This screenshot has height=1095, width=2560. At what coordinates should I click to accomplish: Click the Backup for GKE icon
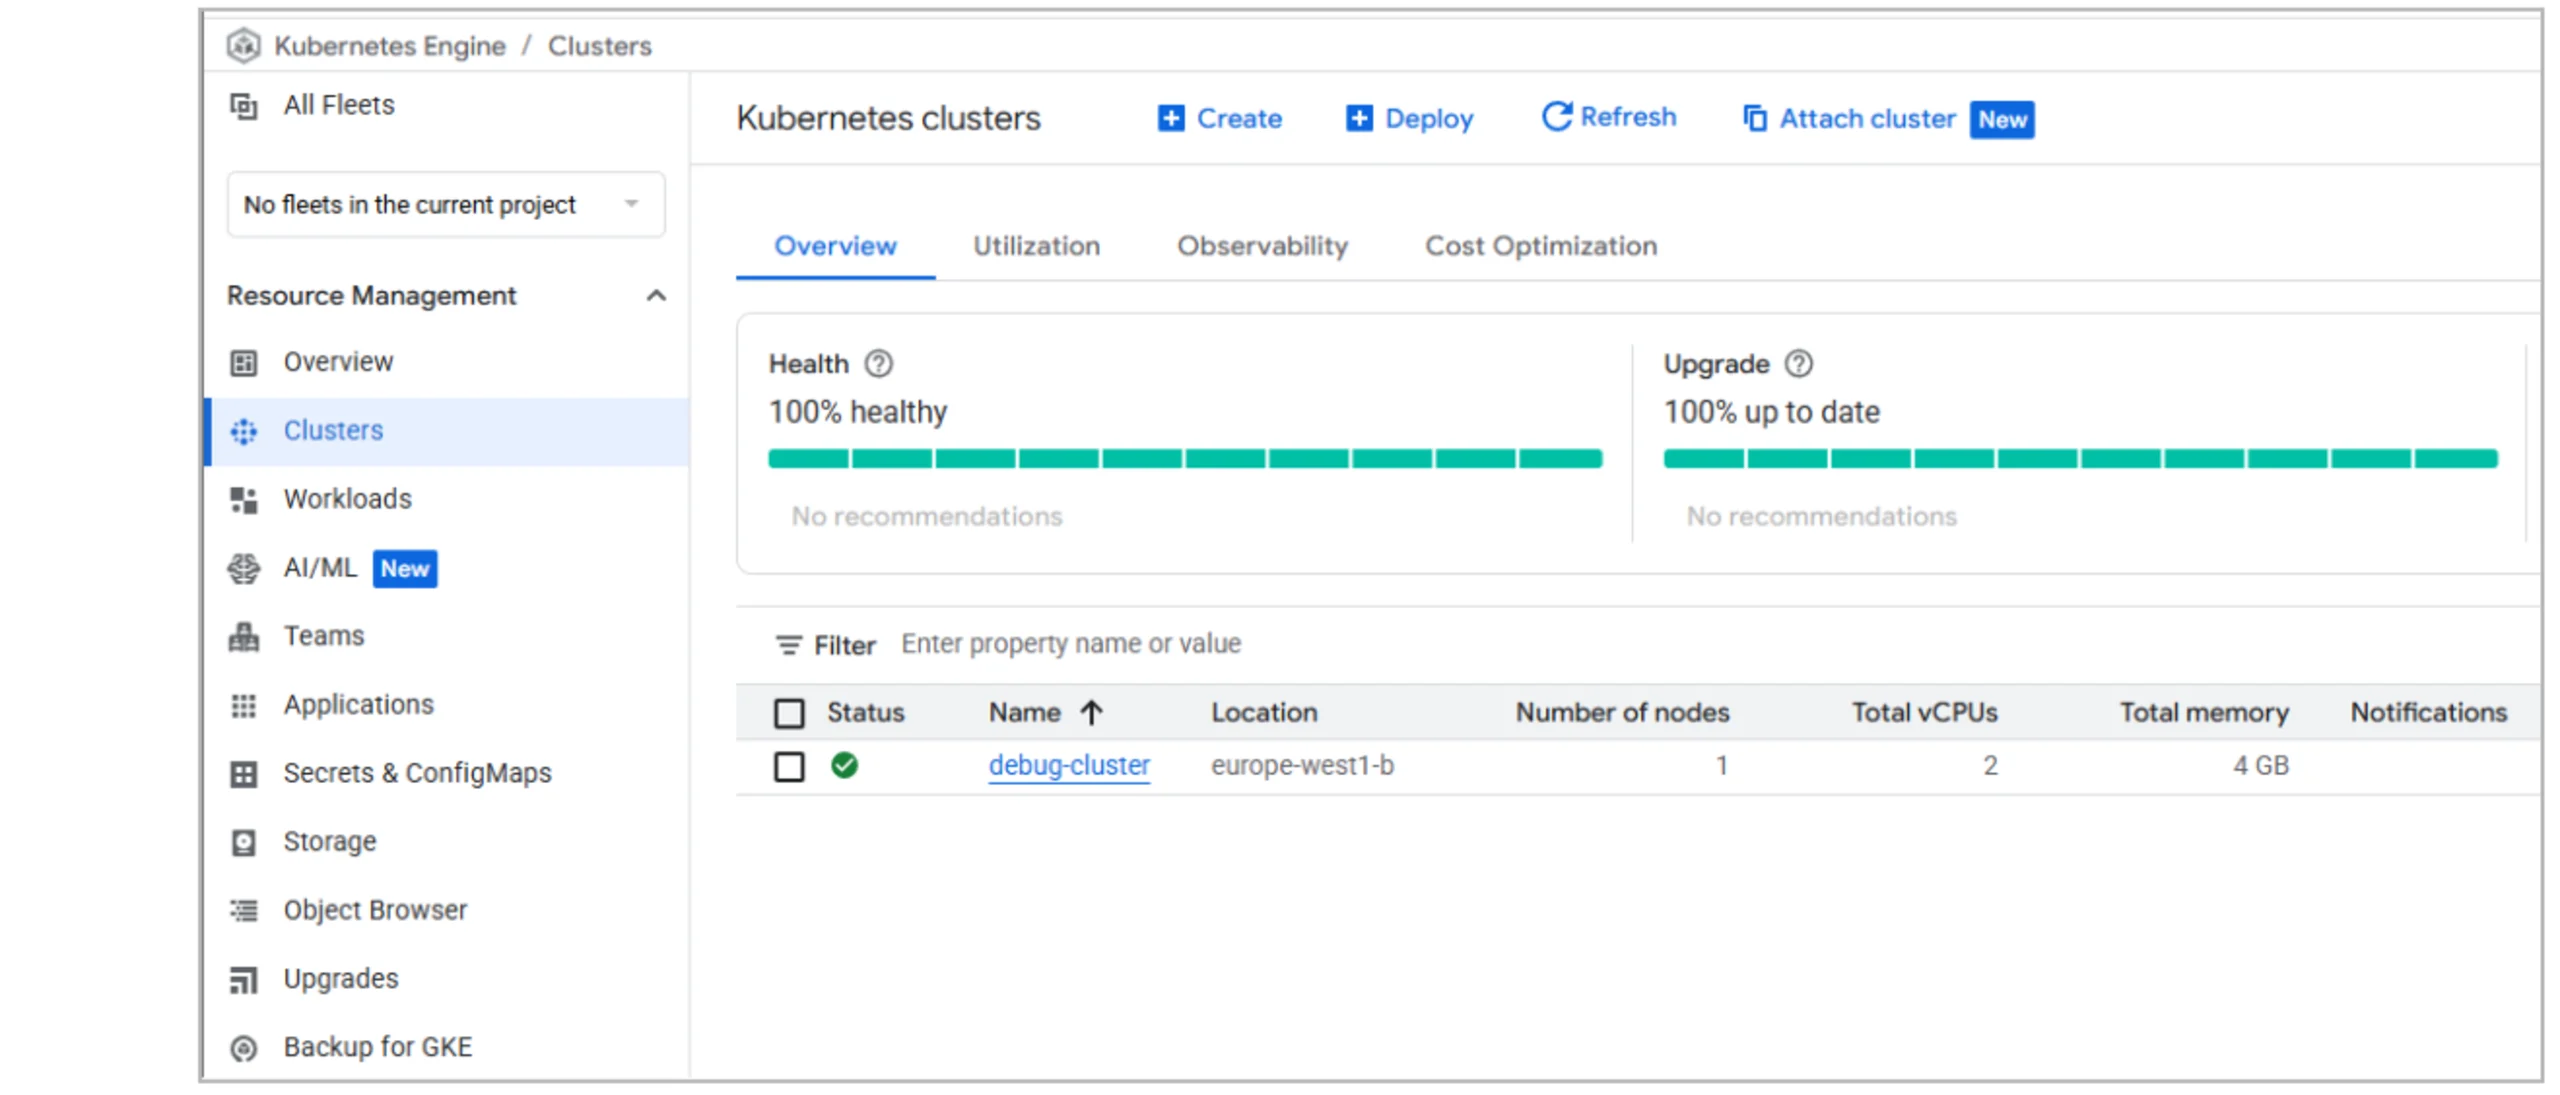pyautogui.click(x=243, y=1046)
